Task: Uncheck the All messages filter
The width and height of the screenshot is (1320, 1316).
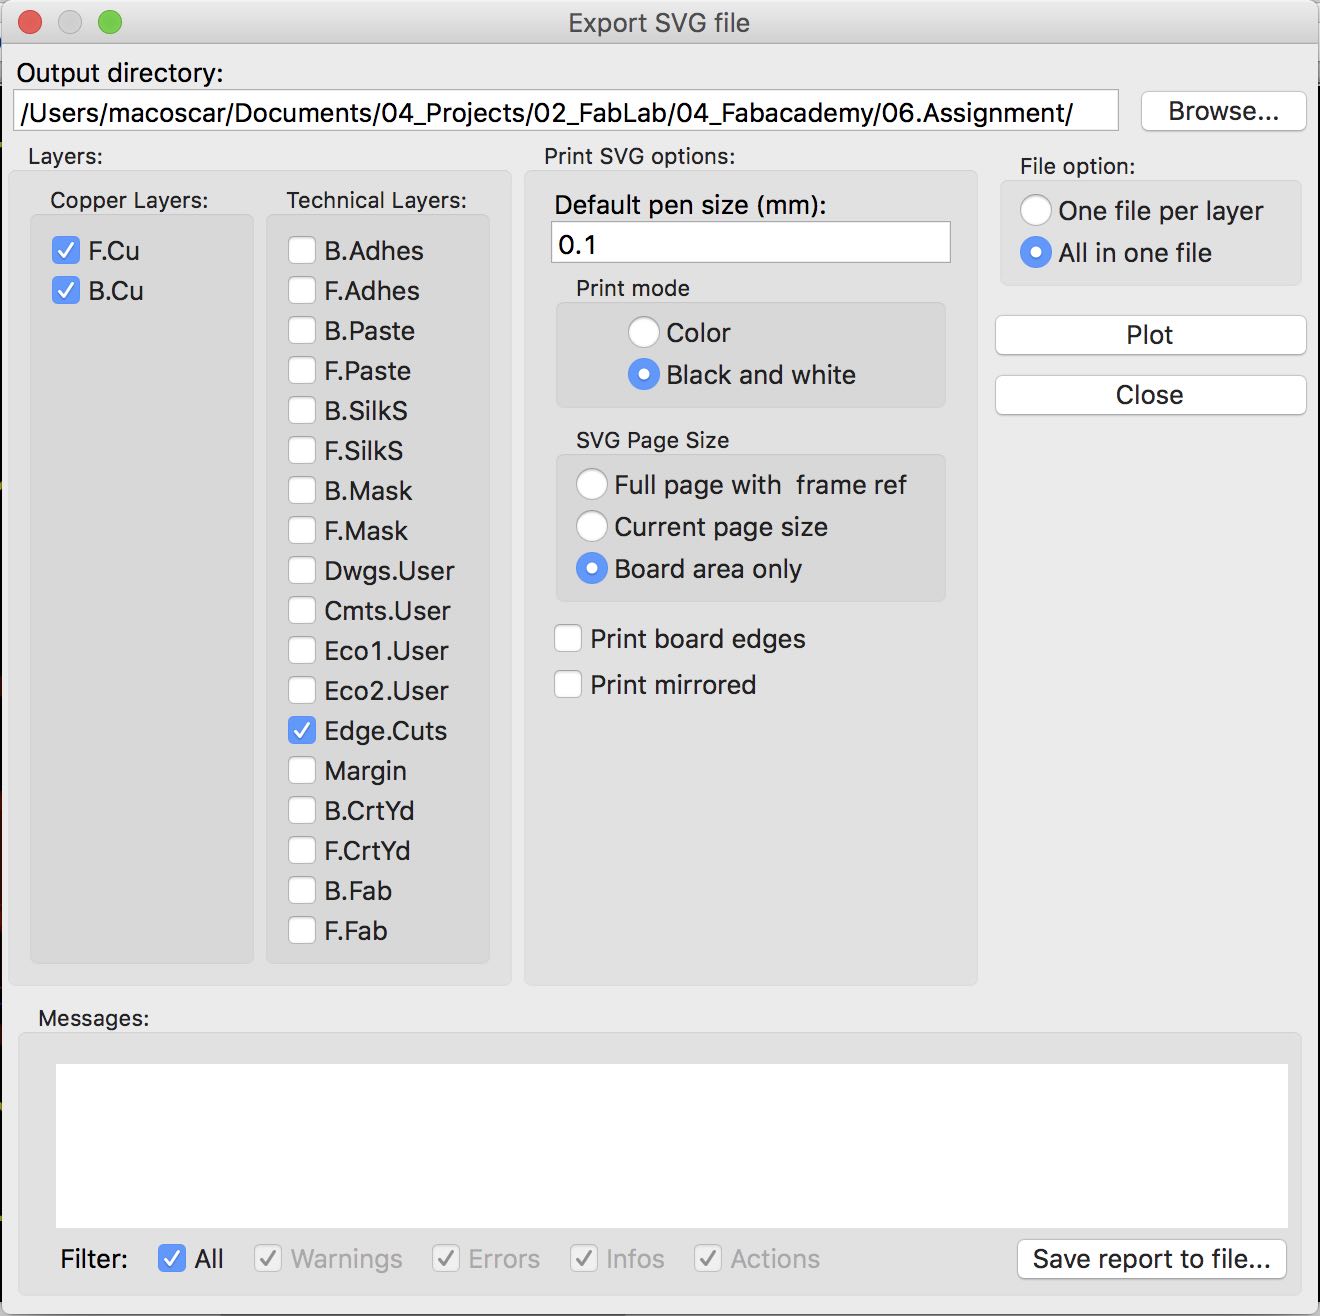Action: (172, 1258)
